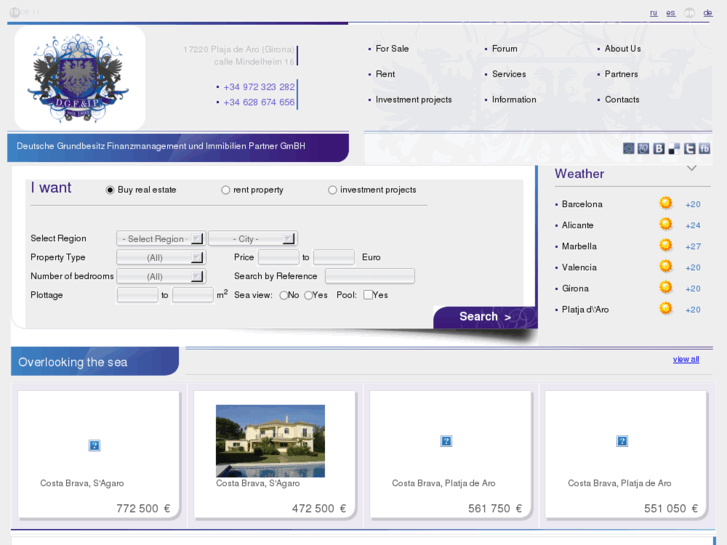
Task: Click the Barcelona sunny weather icon
Action: [x=665, y=203]
